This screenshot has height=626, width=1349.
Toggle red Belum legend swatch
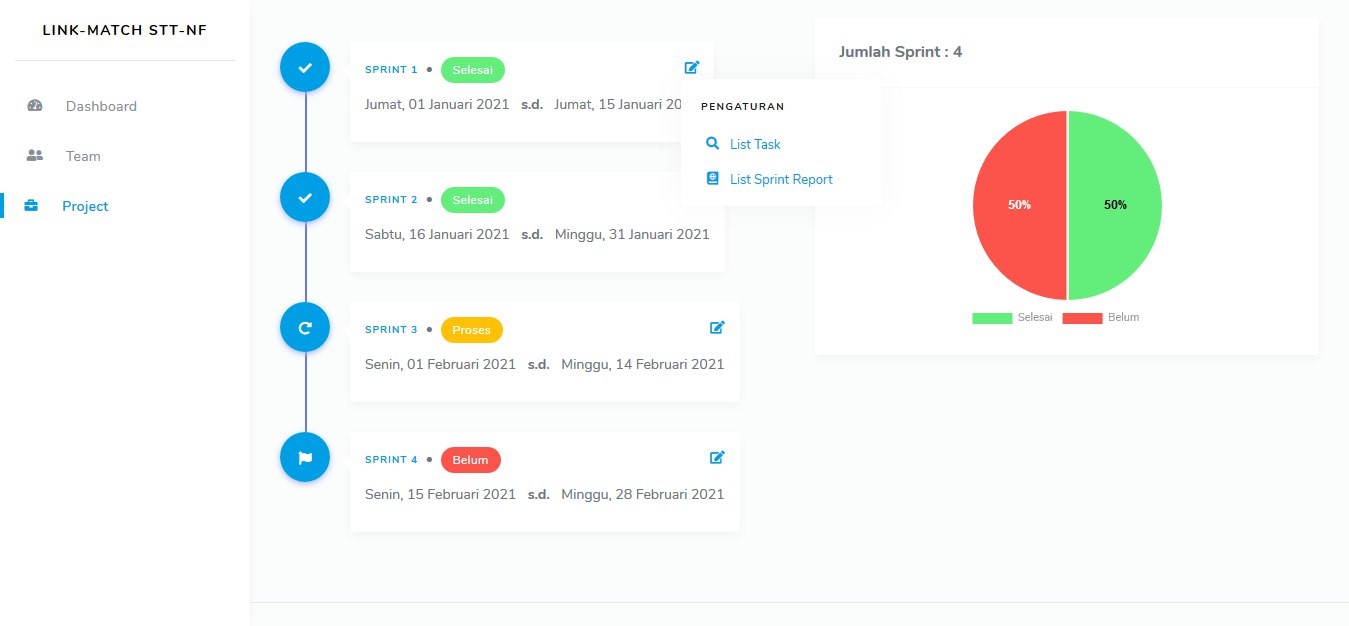(x=1082, y=318)
